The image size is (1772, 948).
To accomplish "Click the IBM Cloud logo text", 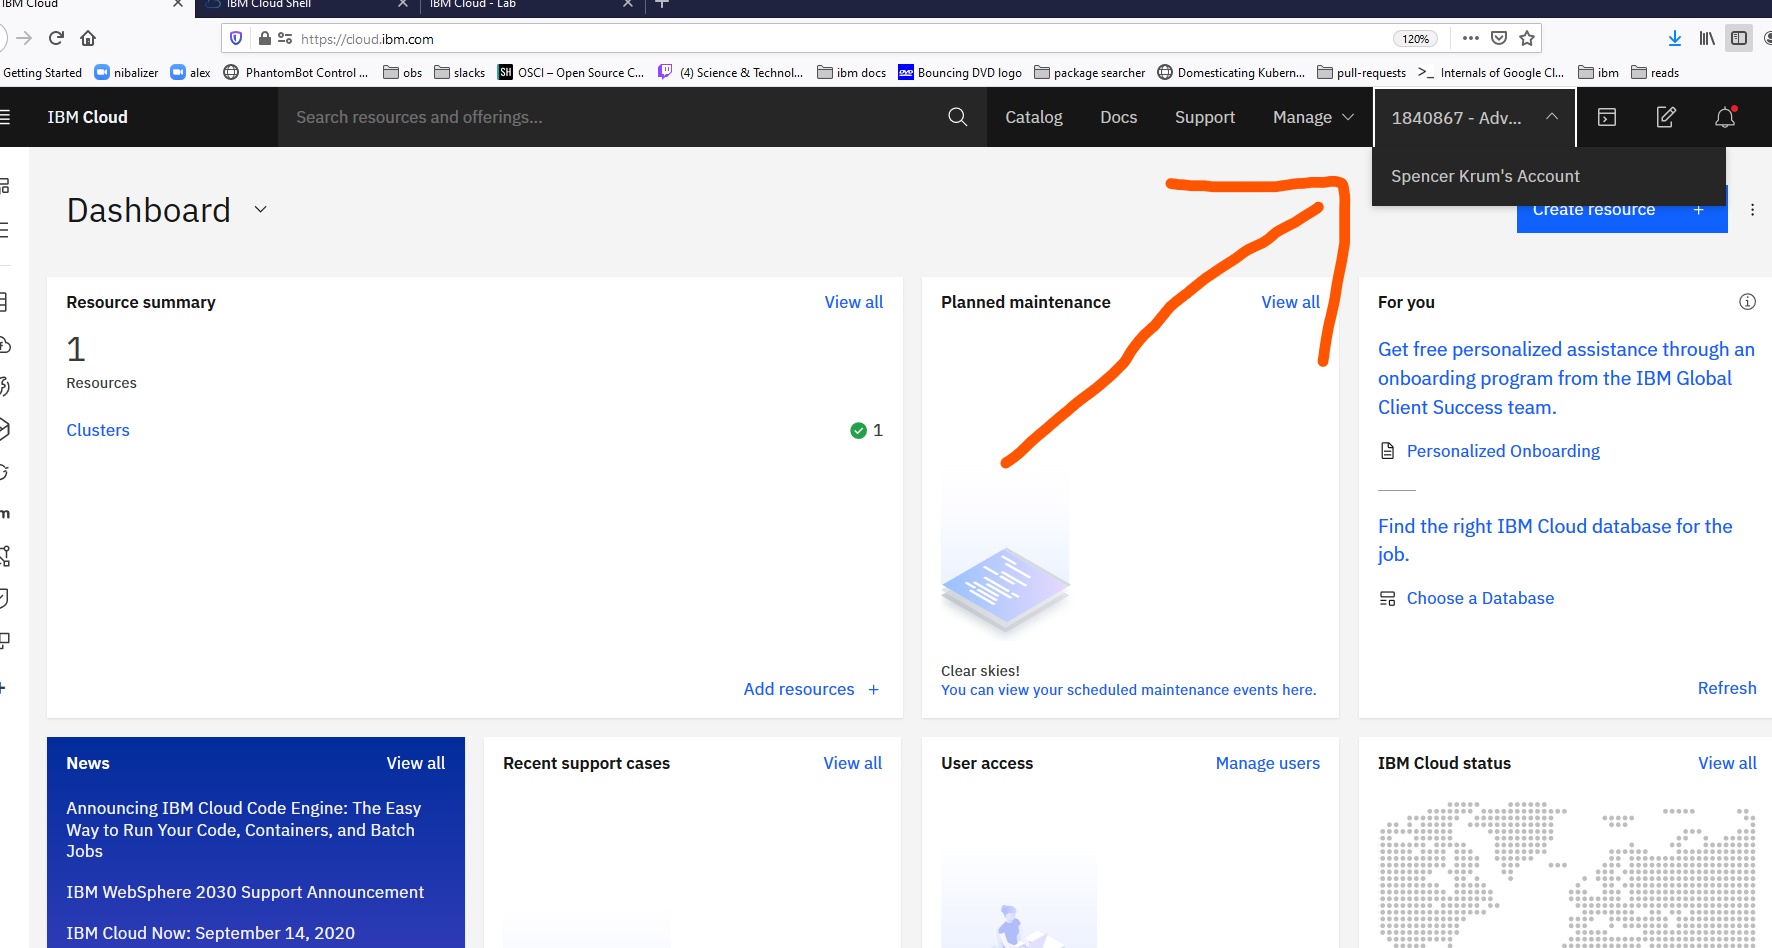I will pos(88,117).
